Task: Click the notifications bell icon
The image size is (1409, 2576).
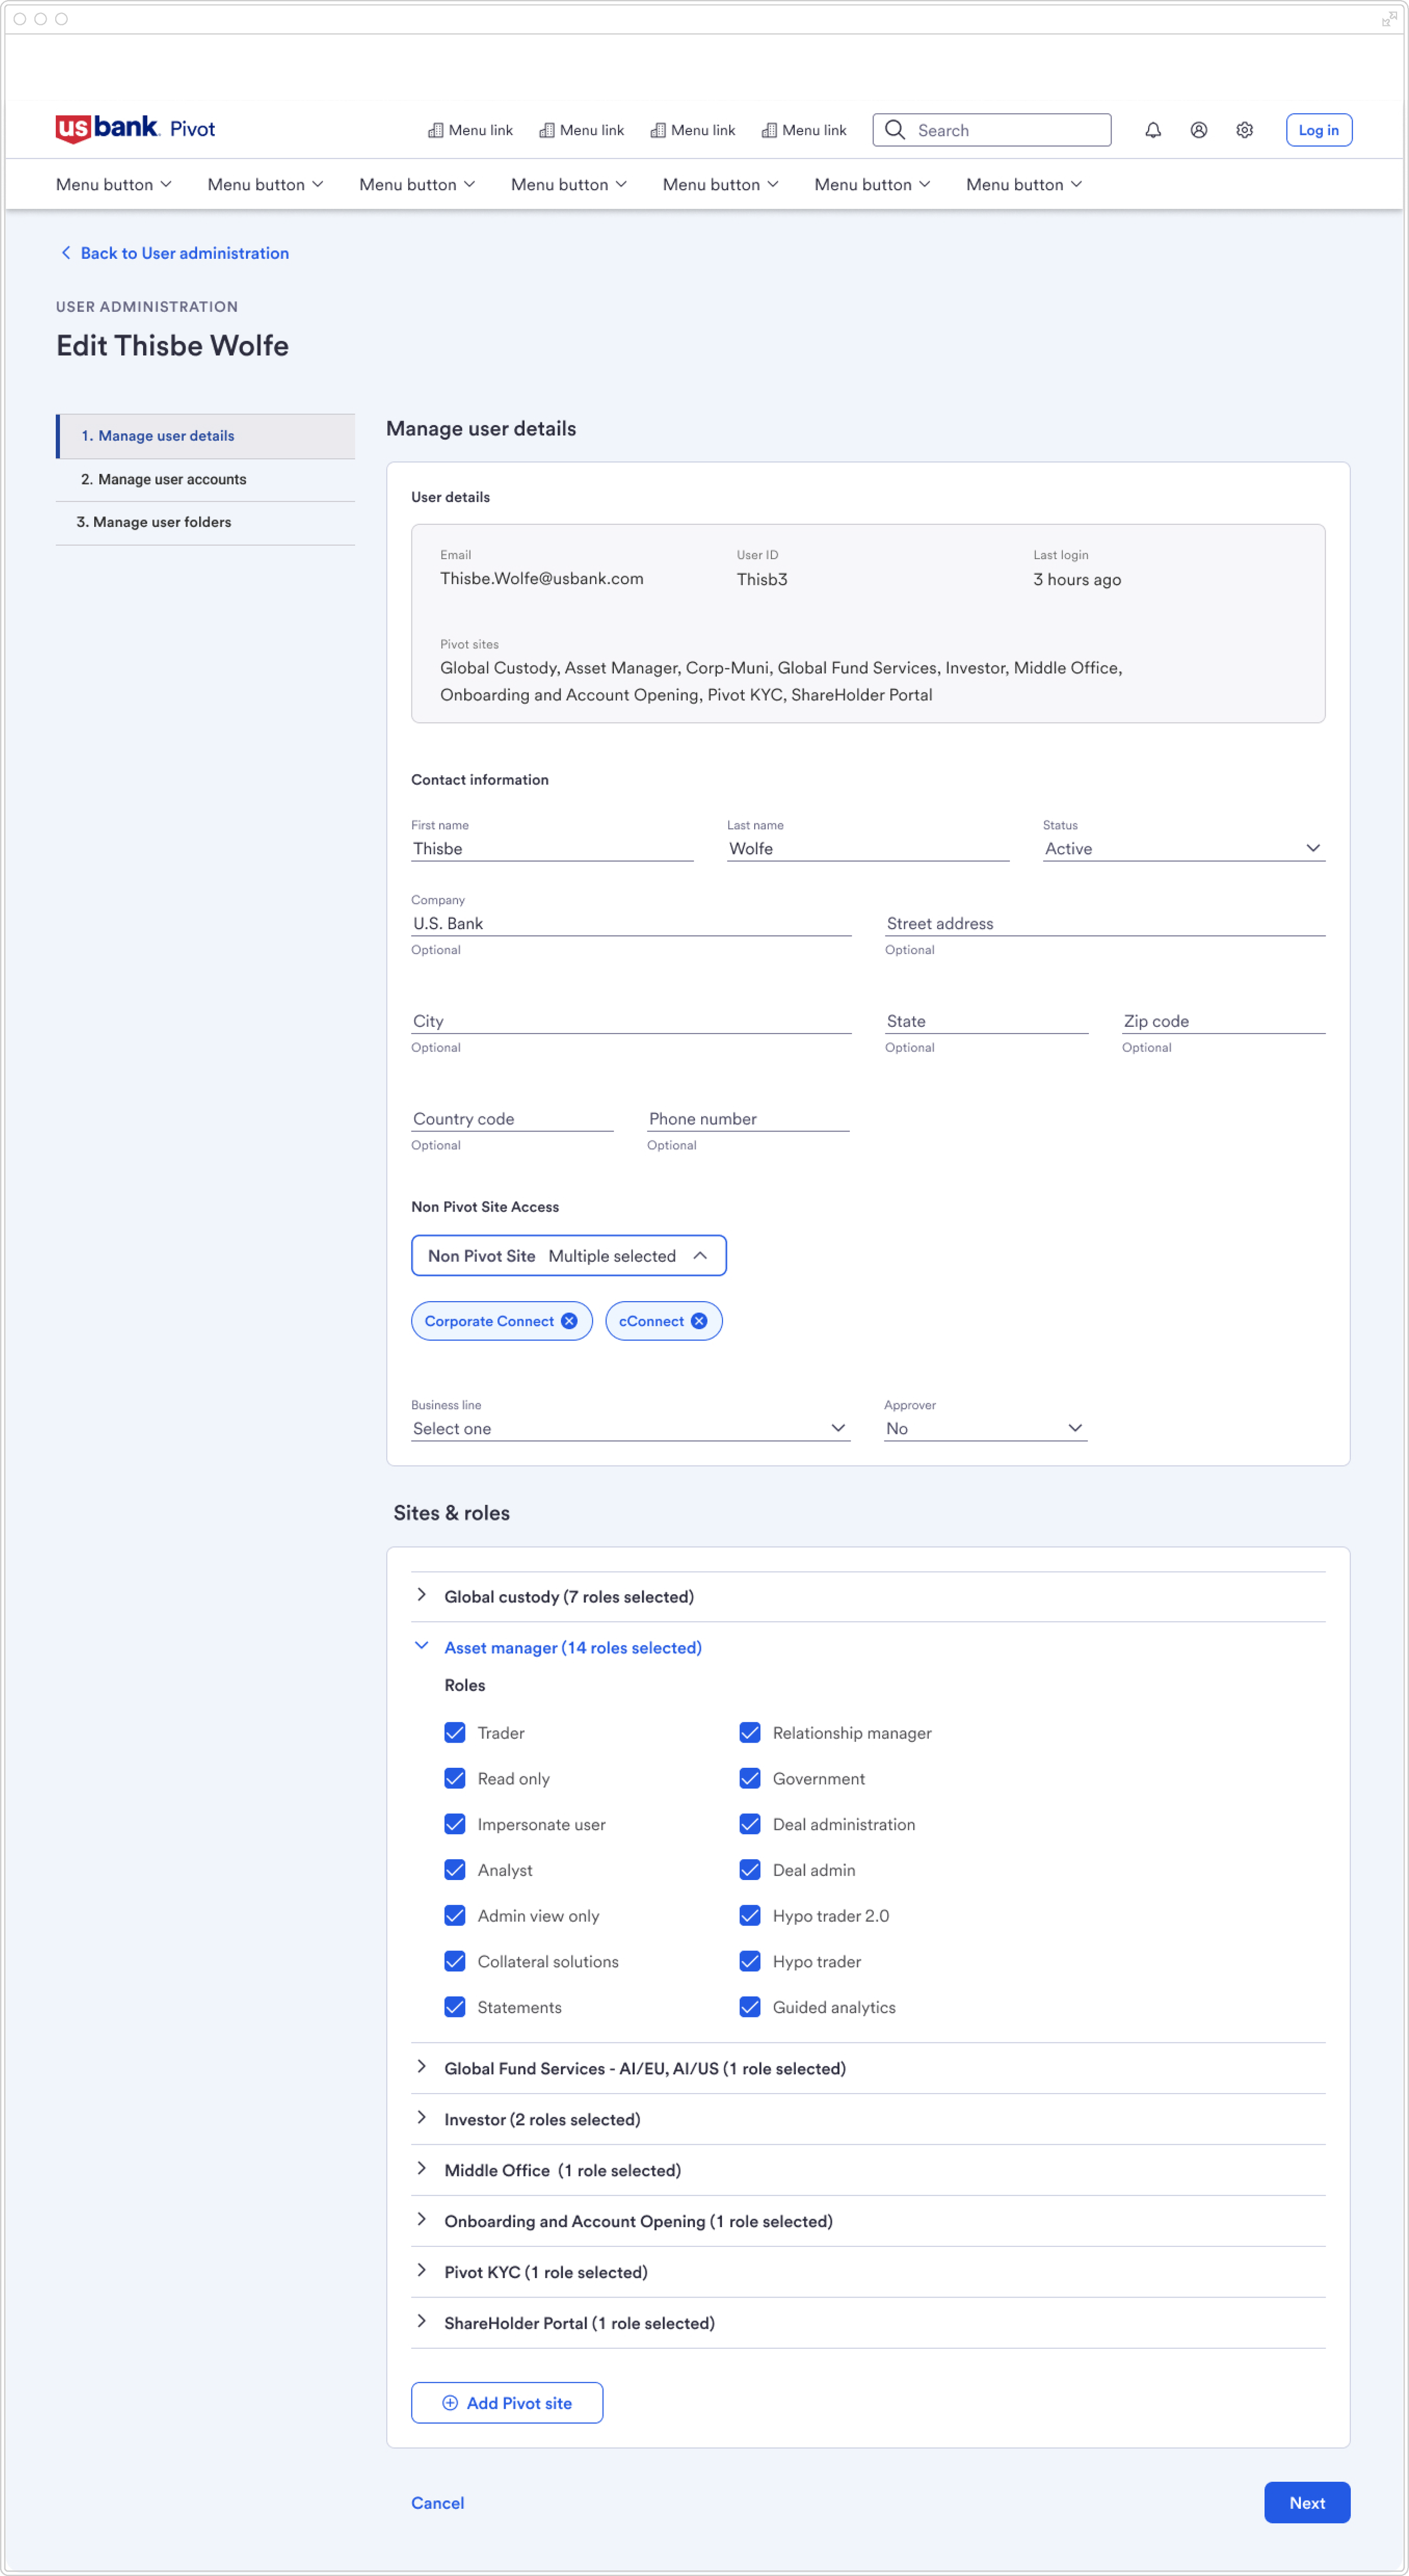Action: point(1152,130)
